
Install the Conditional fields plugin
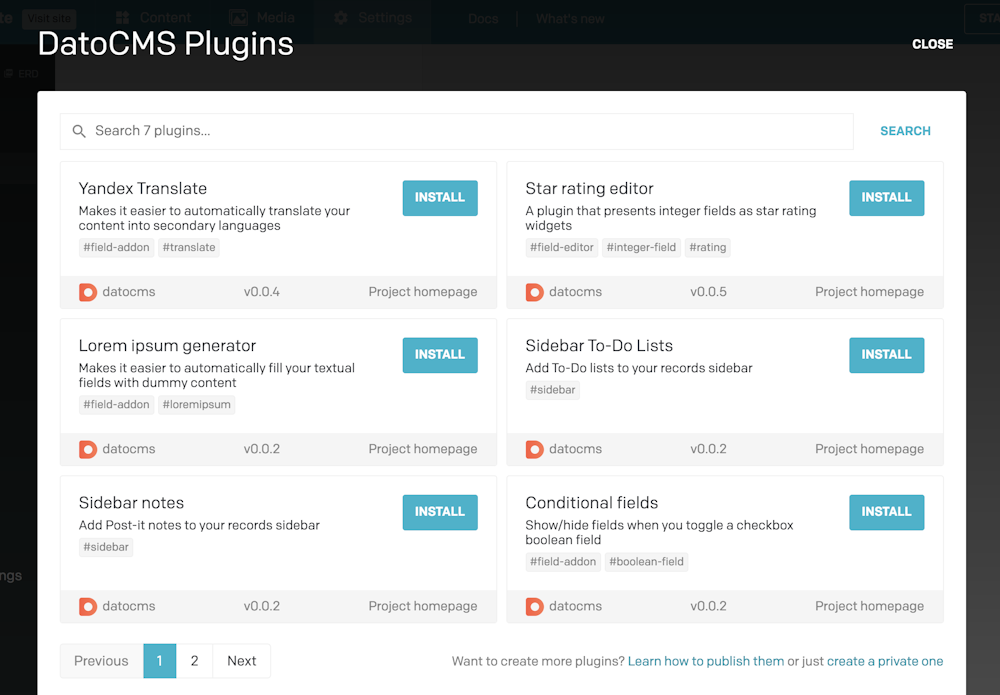[x=886, y=512]
